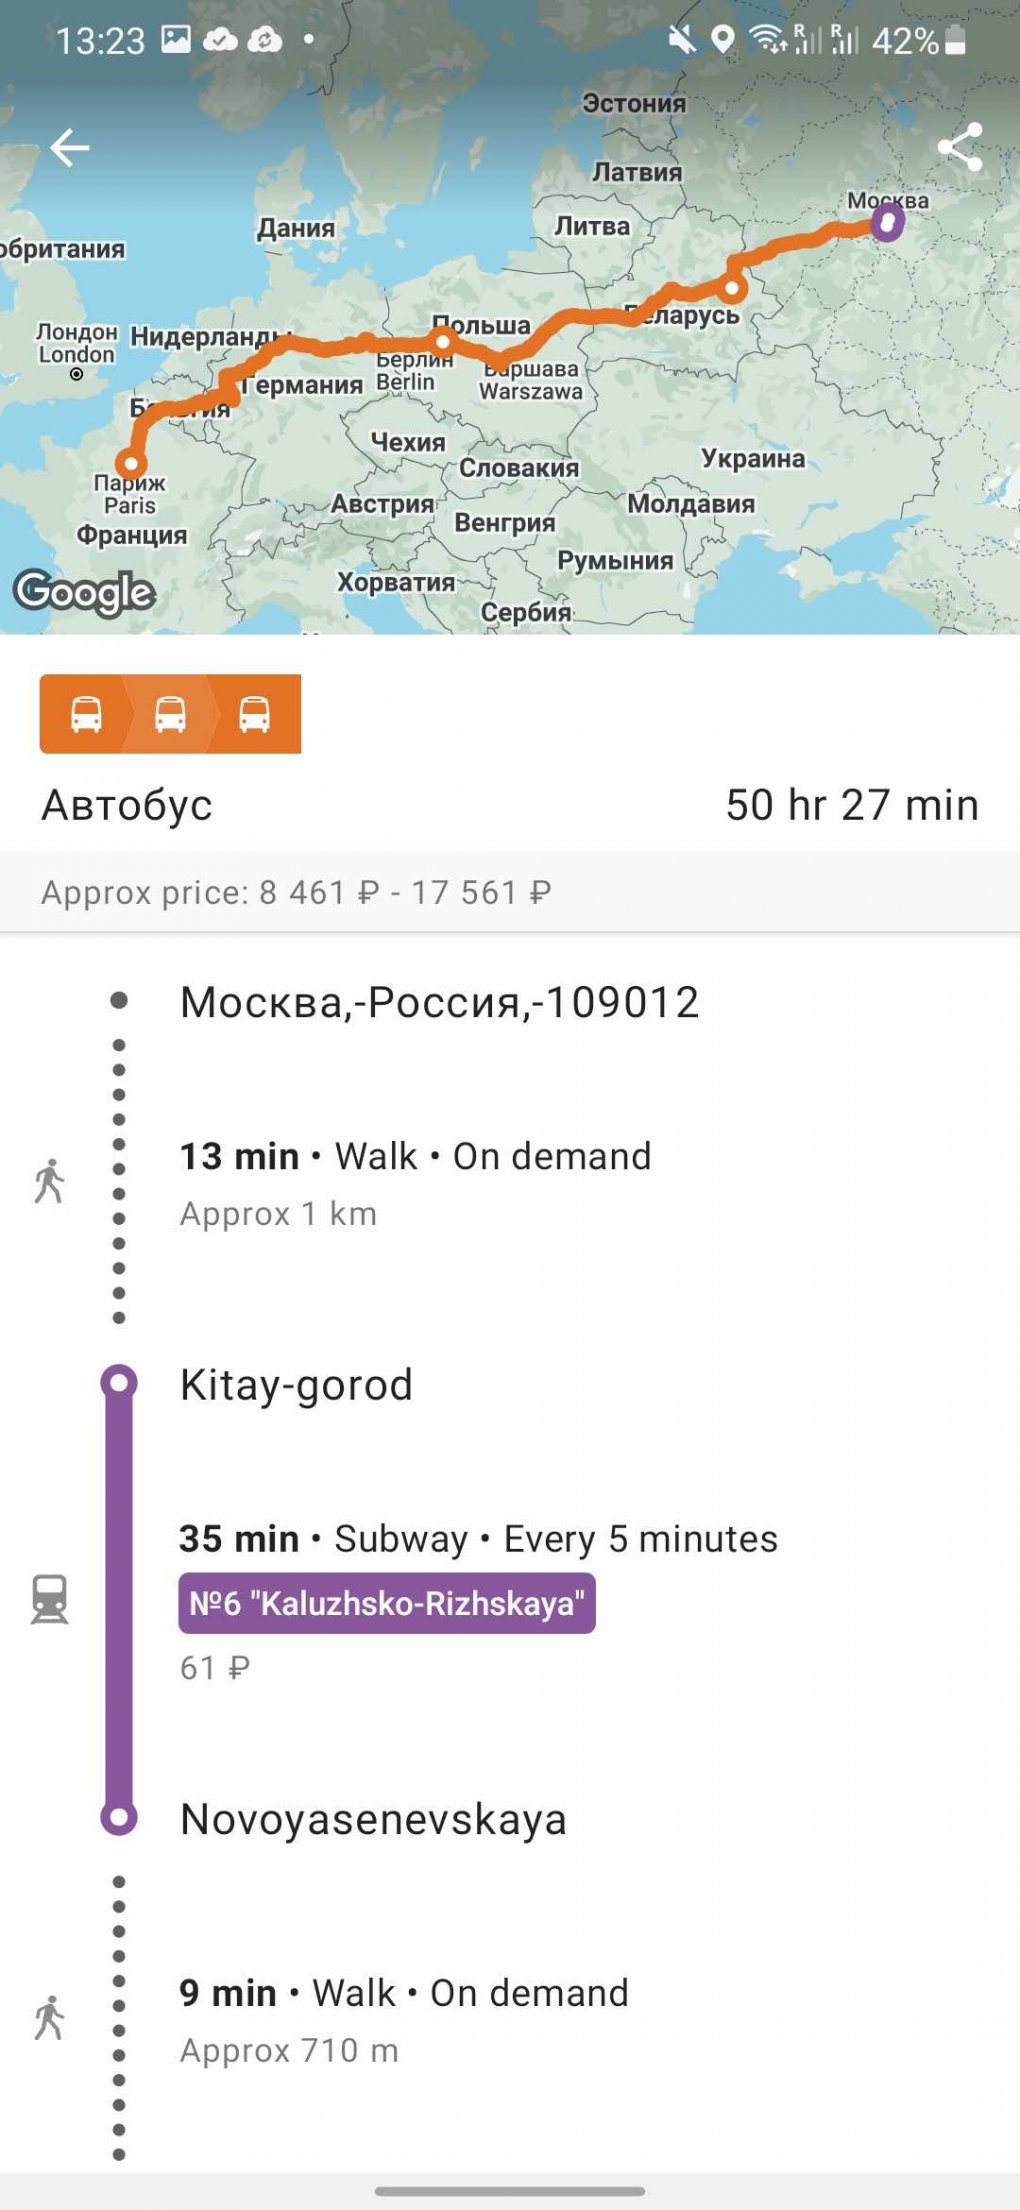Tap the Автобус route title
The height and width of the screenshot is (2210, 1020).
click(x=127, y=805)
